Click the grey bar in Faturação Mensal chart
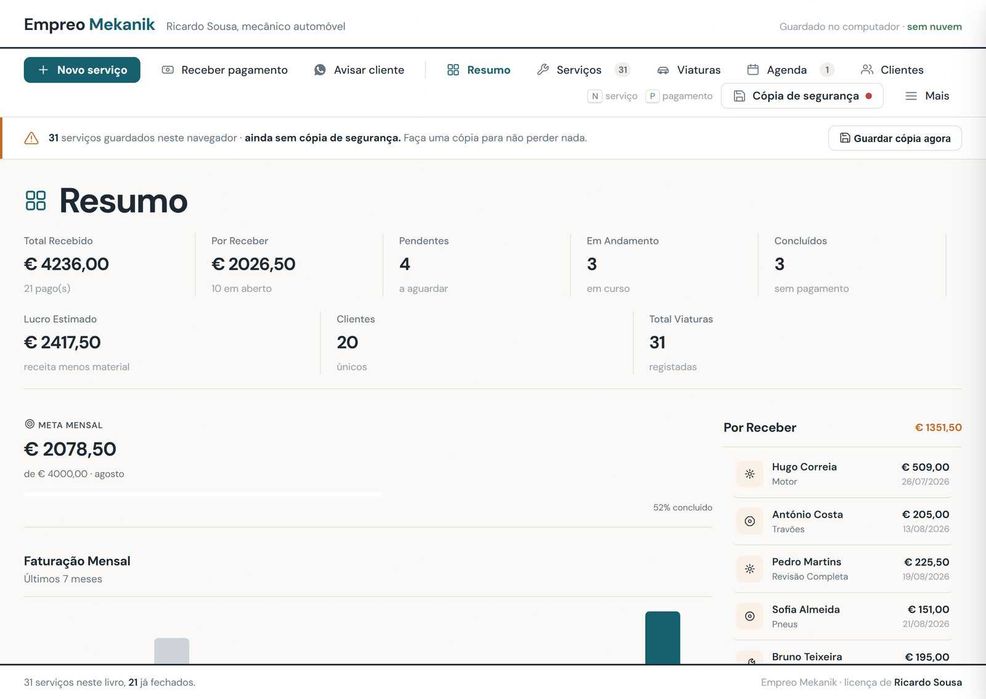The image size is (986, 699). tap(172, 651)
